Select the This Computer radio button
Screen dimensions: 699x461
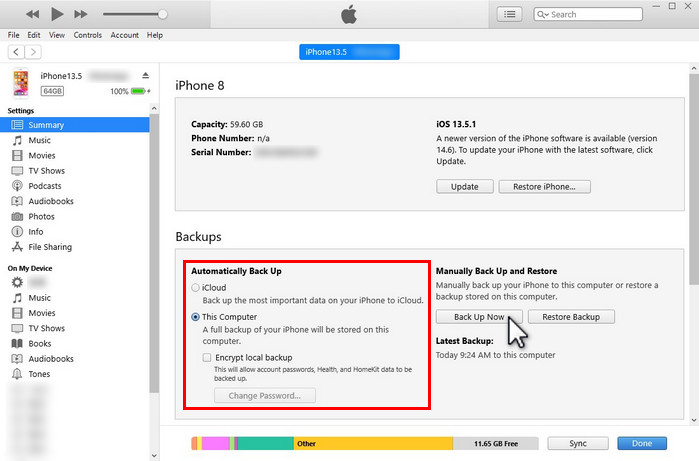pos(195,317)
